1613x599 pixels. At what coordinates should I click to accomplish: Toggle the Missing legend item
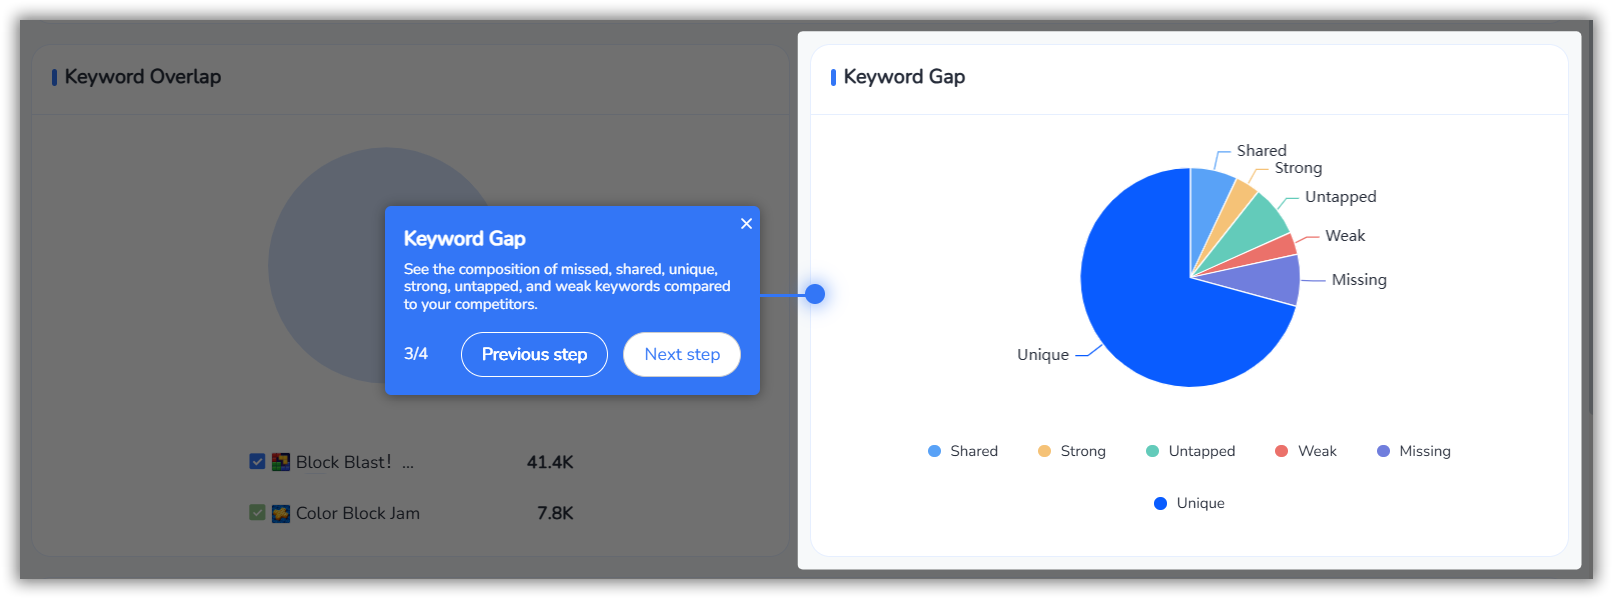1414,451
